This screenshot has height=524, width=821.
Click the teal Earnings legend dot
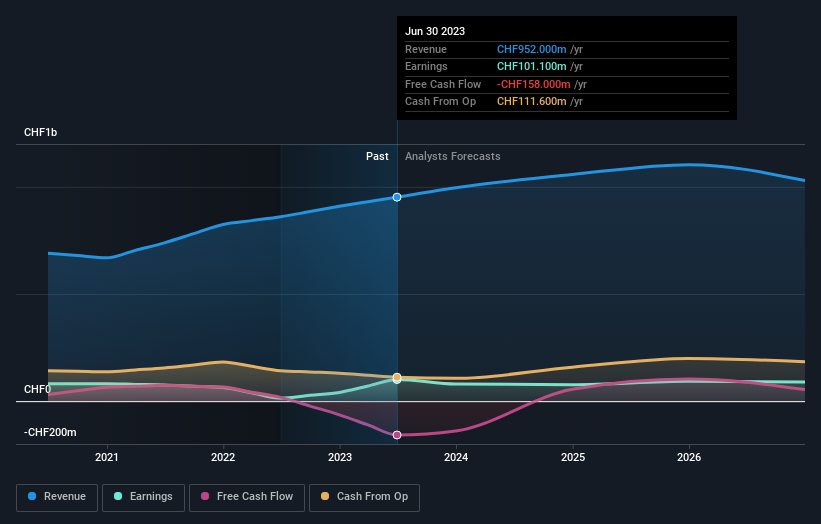[x=118, y=496]
